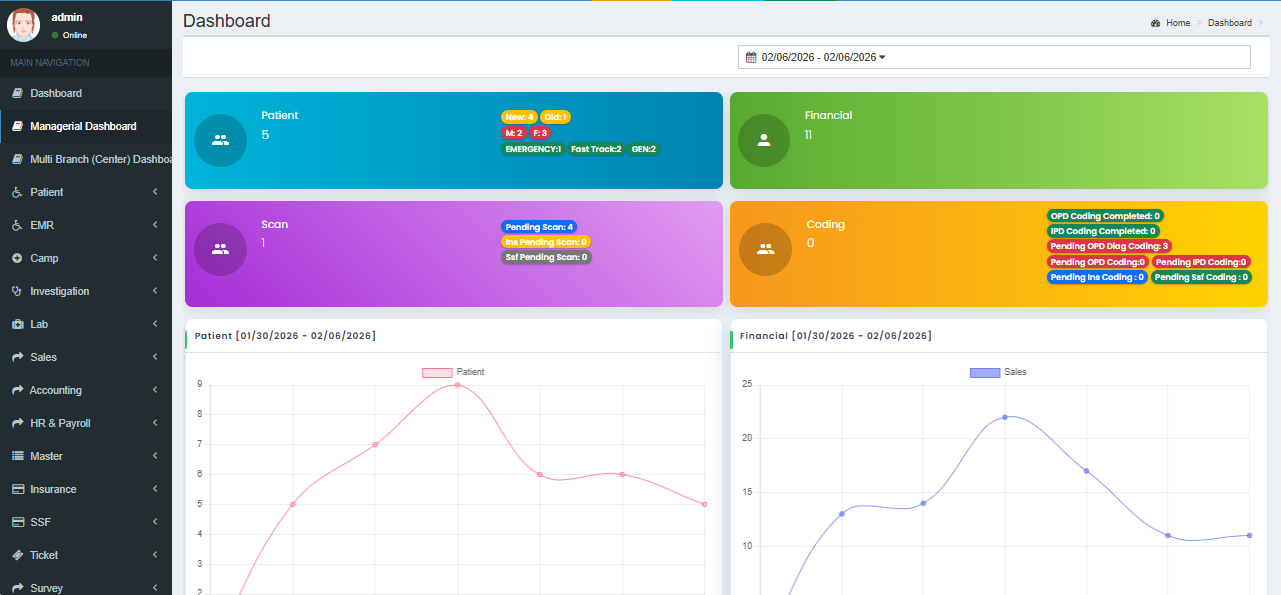Image resolution: width=1281 pixels, height=595 pixels.
Task: Click the admin user avatar
Action: (x=23, y=25)
